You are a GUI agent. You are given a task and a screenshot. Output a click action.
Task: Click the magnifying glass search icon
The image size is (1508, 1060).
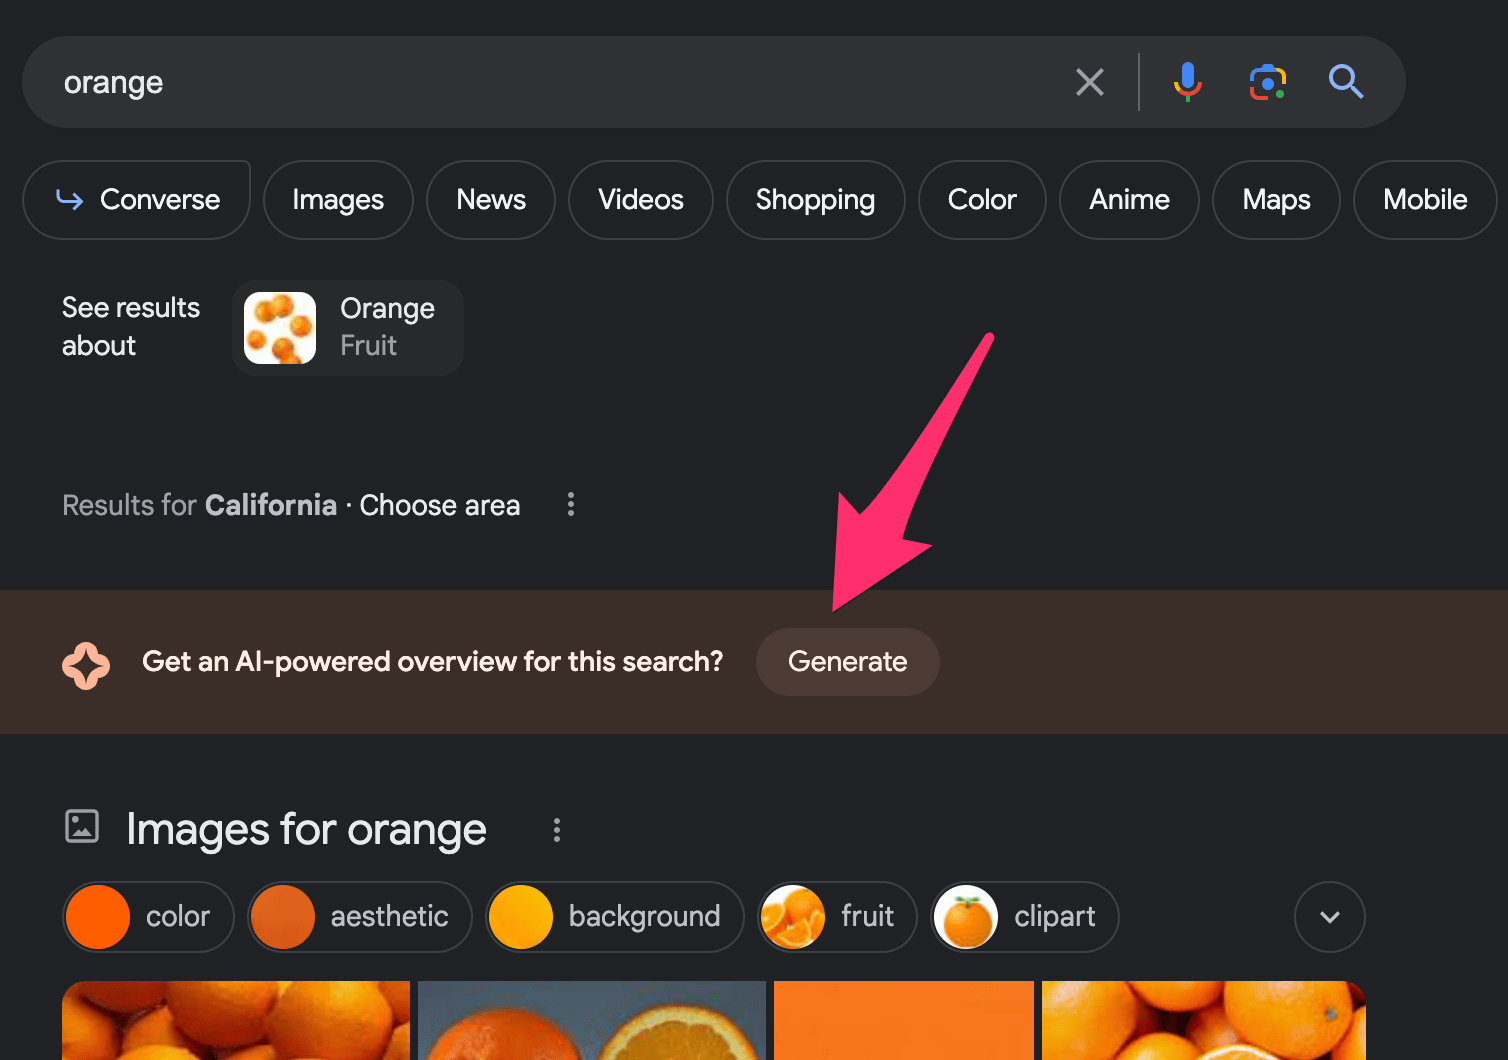point(1346,81)
